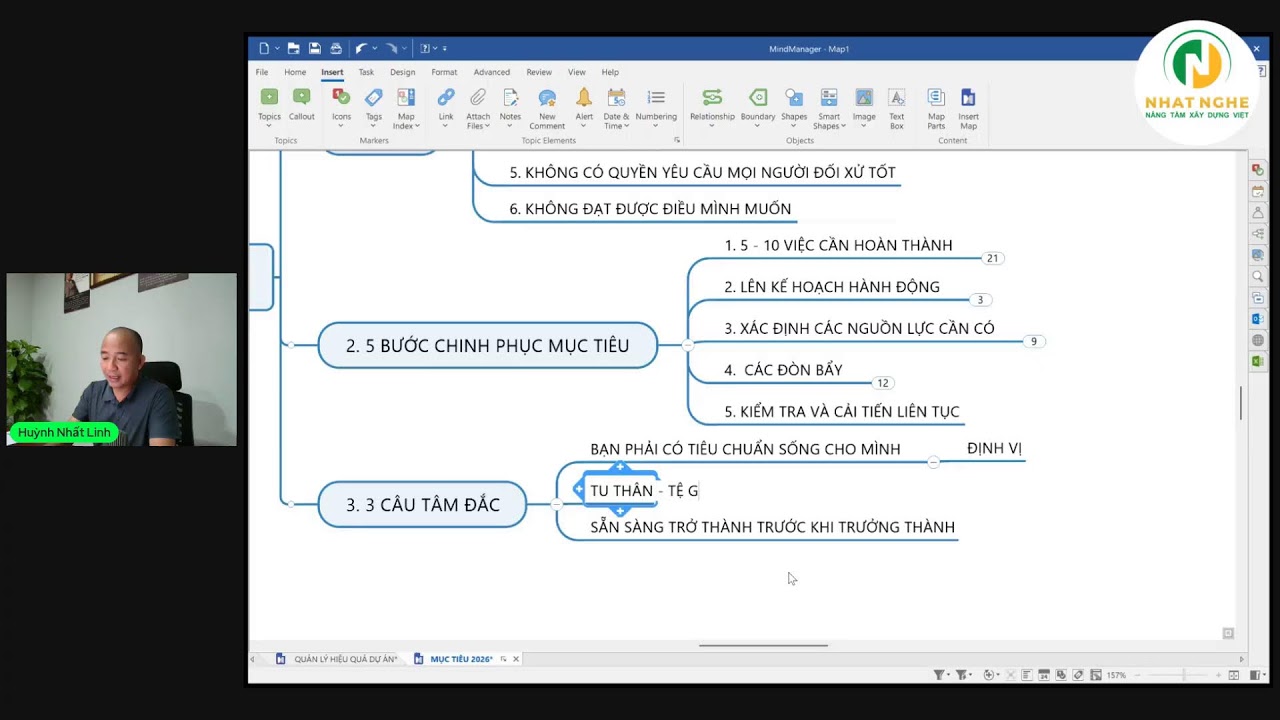Expand the new document dropdown arrow in title bar
Viewport: 1280px width, 720px height.
coord(277,48)
